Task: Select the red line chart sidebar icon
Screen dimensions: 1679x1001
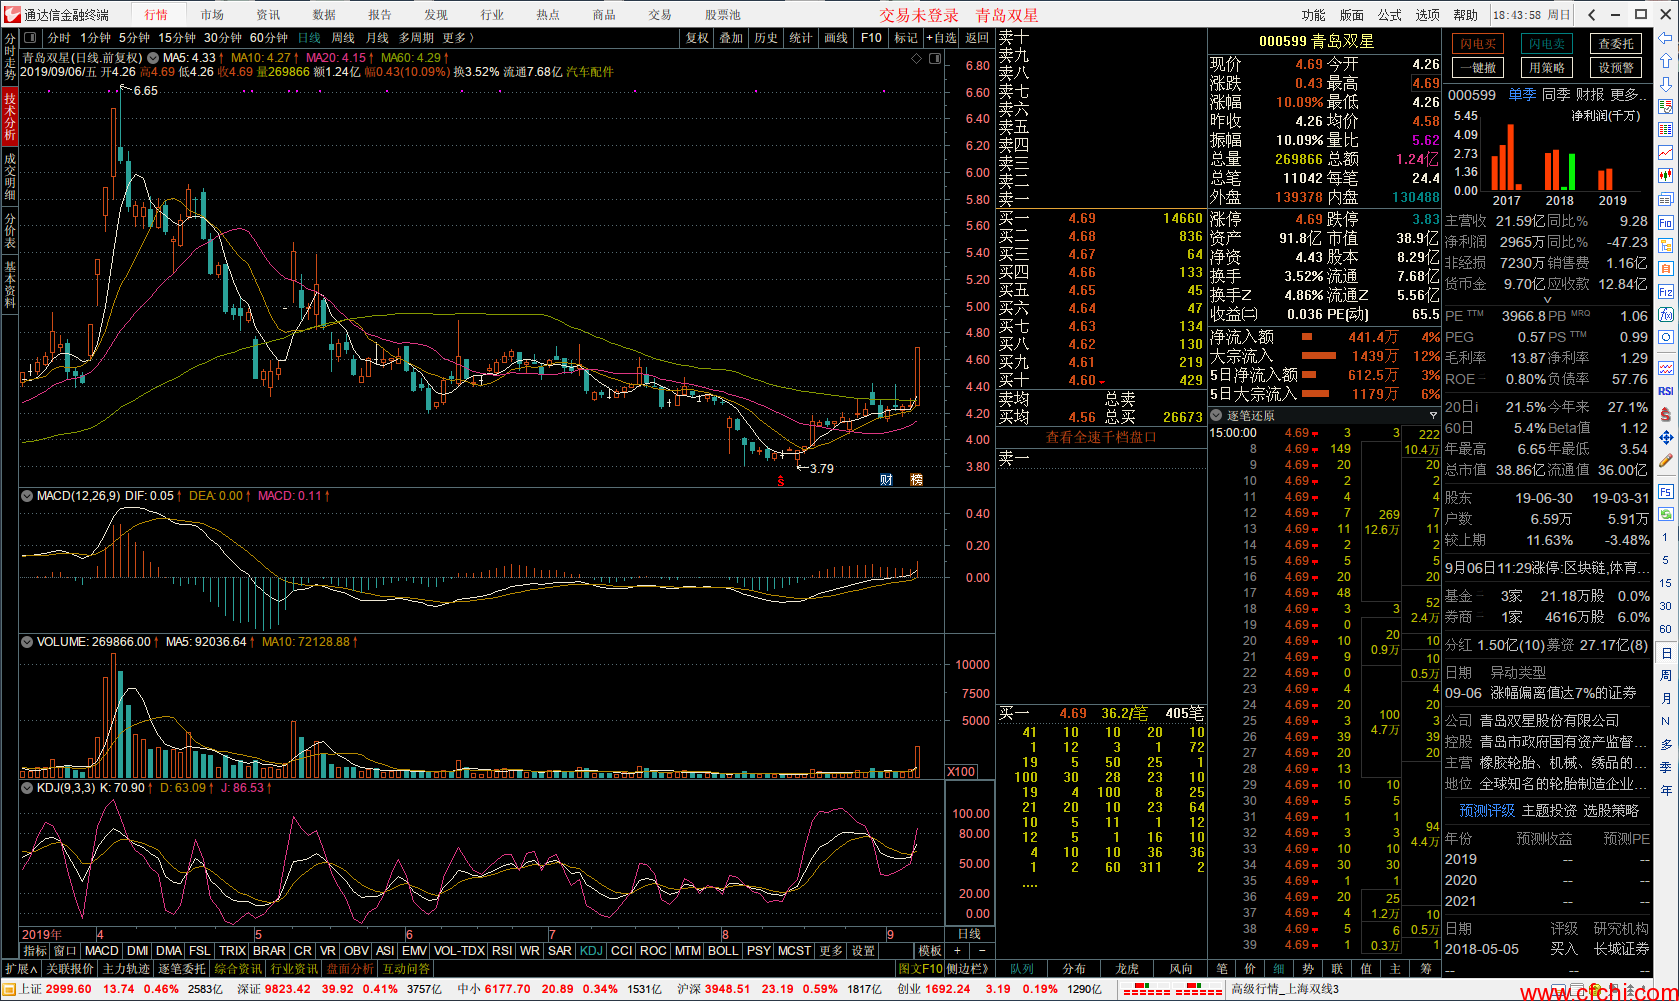Action: coord(1665,153)
